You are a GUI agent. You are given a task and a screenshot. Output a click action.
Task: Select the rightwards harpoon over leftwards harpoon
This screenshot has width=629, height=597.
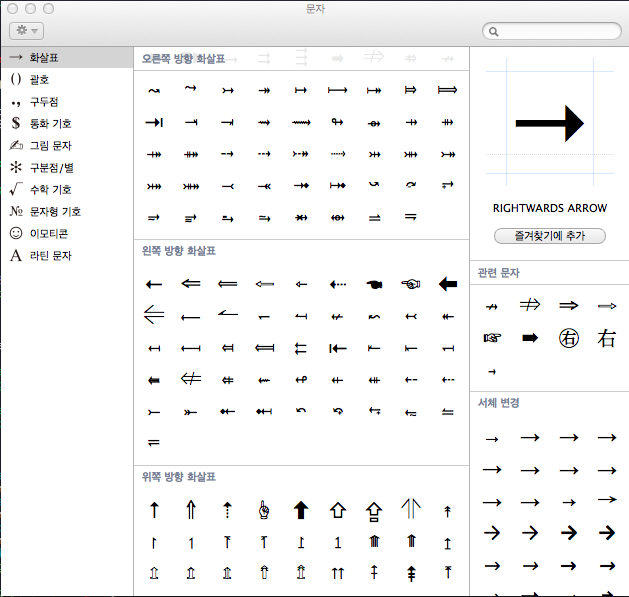point(374,218)
